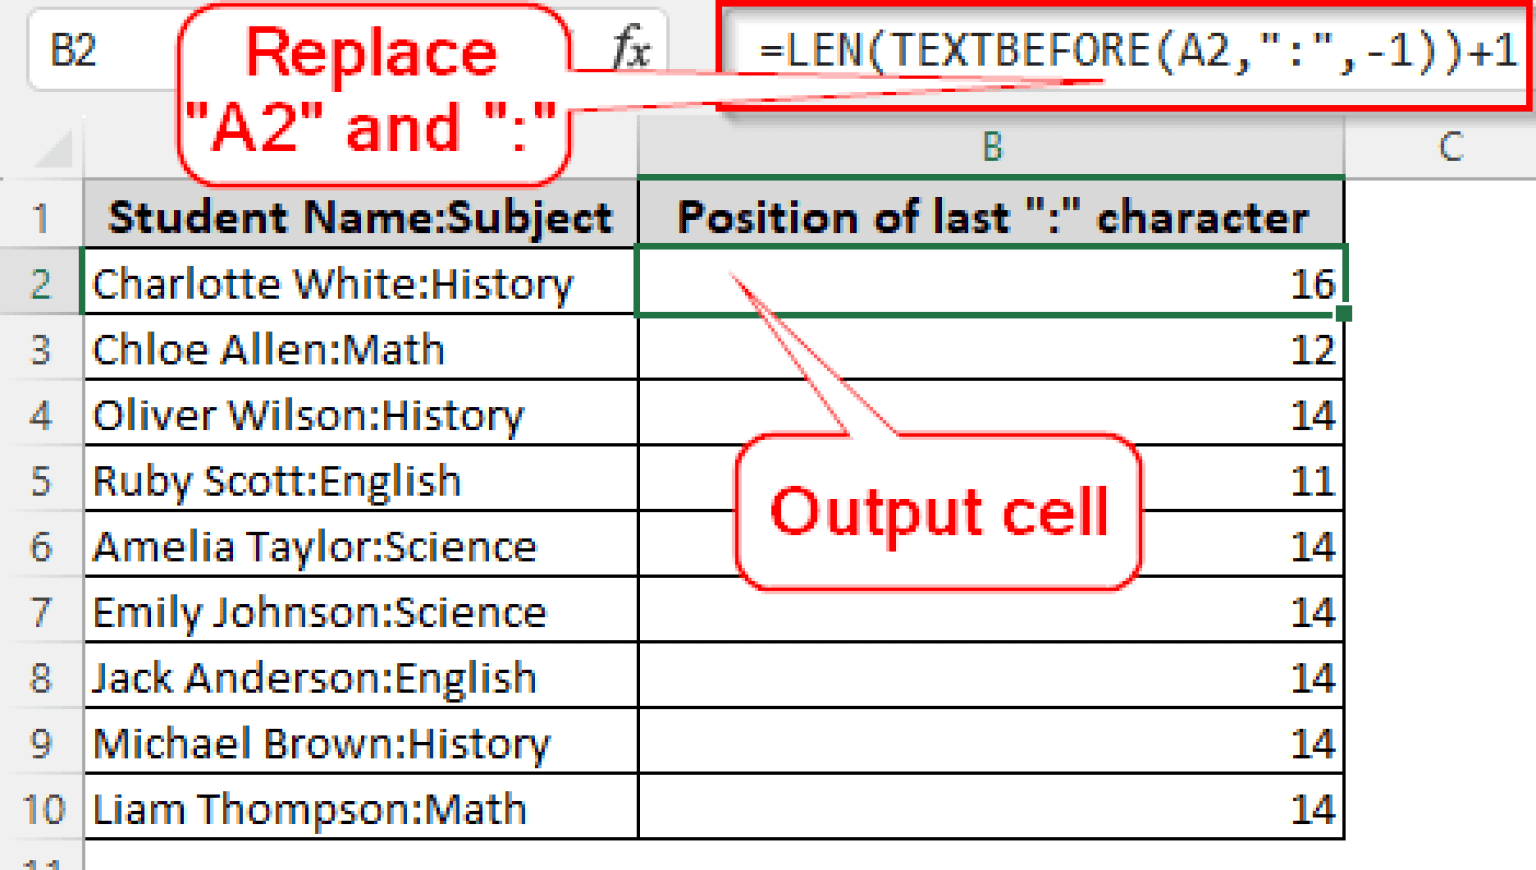Viewport: 1536px width, 870px height.
Task: Select row header 10
Action: click(42, 808)
